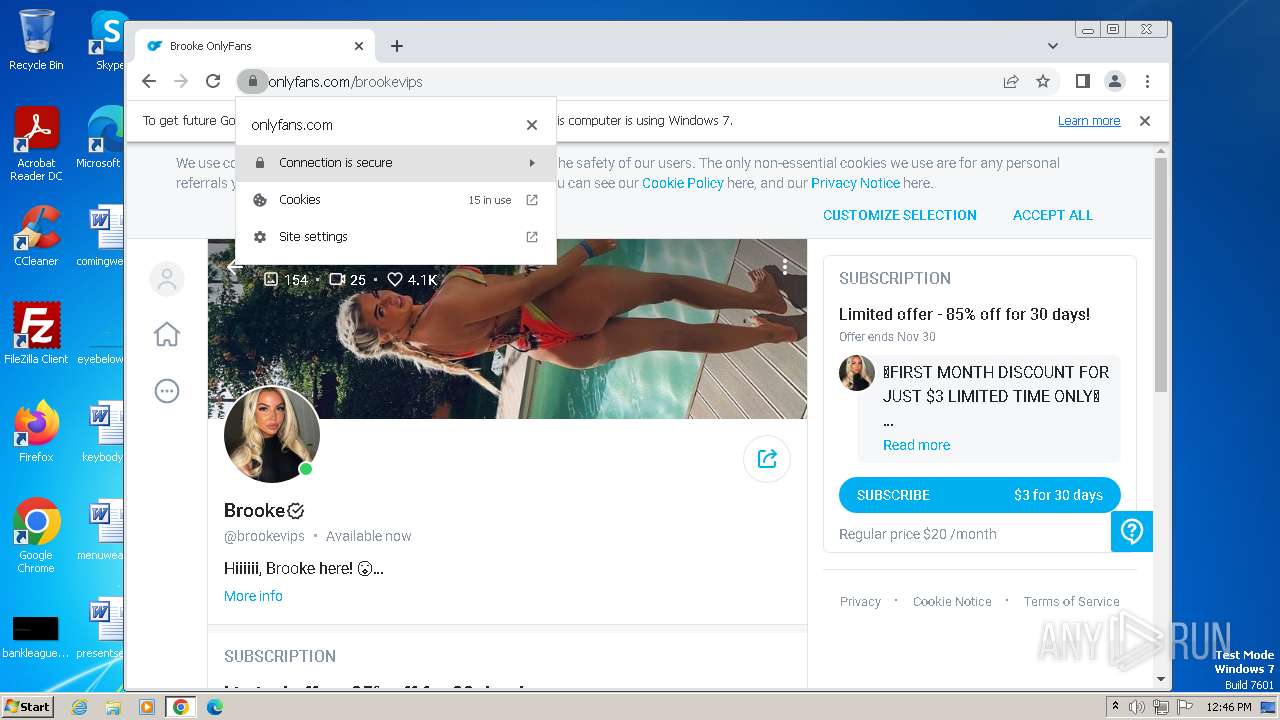Open File Explorer taskbar icon
The height and width of the screenshot is (720, 1280).
click(113, 707)
